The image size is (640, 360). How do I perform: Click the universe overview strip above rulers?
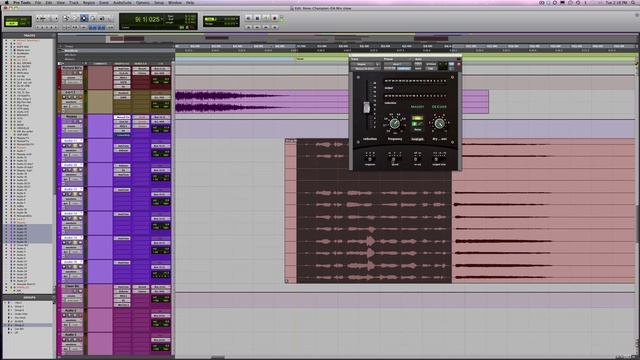pos(346,38)
